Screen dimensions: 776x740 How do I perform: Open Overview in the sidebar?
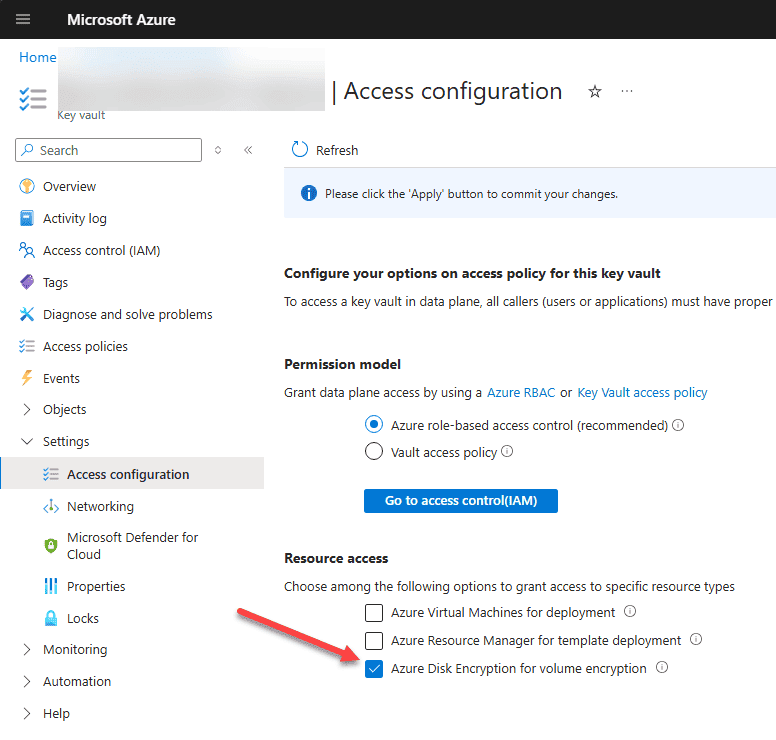69,187
